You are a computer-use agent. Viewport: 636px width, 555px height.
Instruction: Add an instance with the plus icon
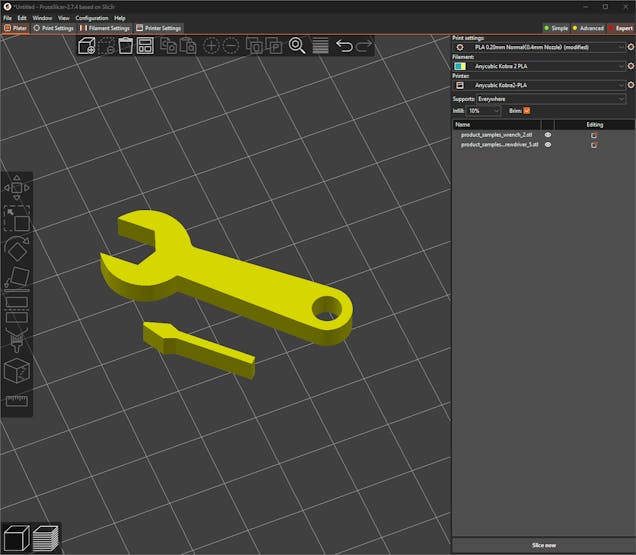tap(211, 46)
